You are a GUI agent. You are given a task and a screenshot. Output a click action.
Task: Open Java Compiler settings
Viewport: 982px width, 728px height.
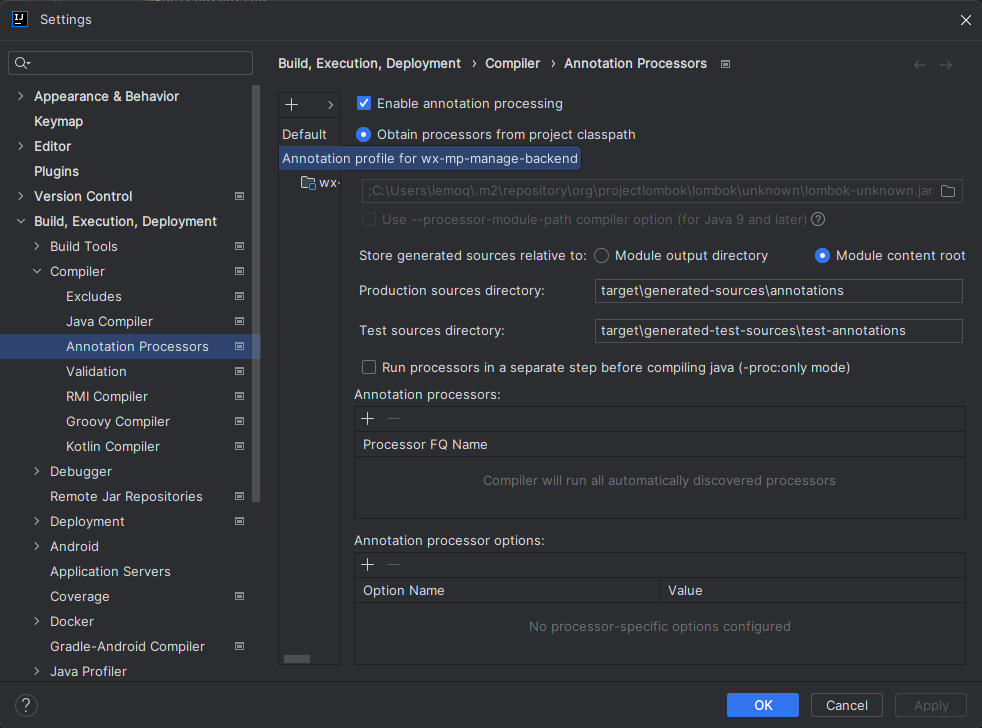(x=110, y=321)
